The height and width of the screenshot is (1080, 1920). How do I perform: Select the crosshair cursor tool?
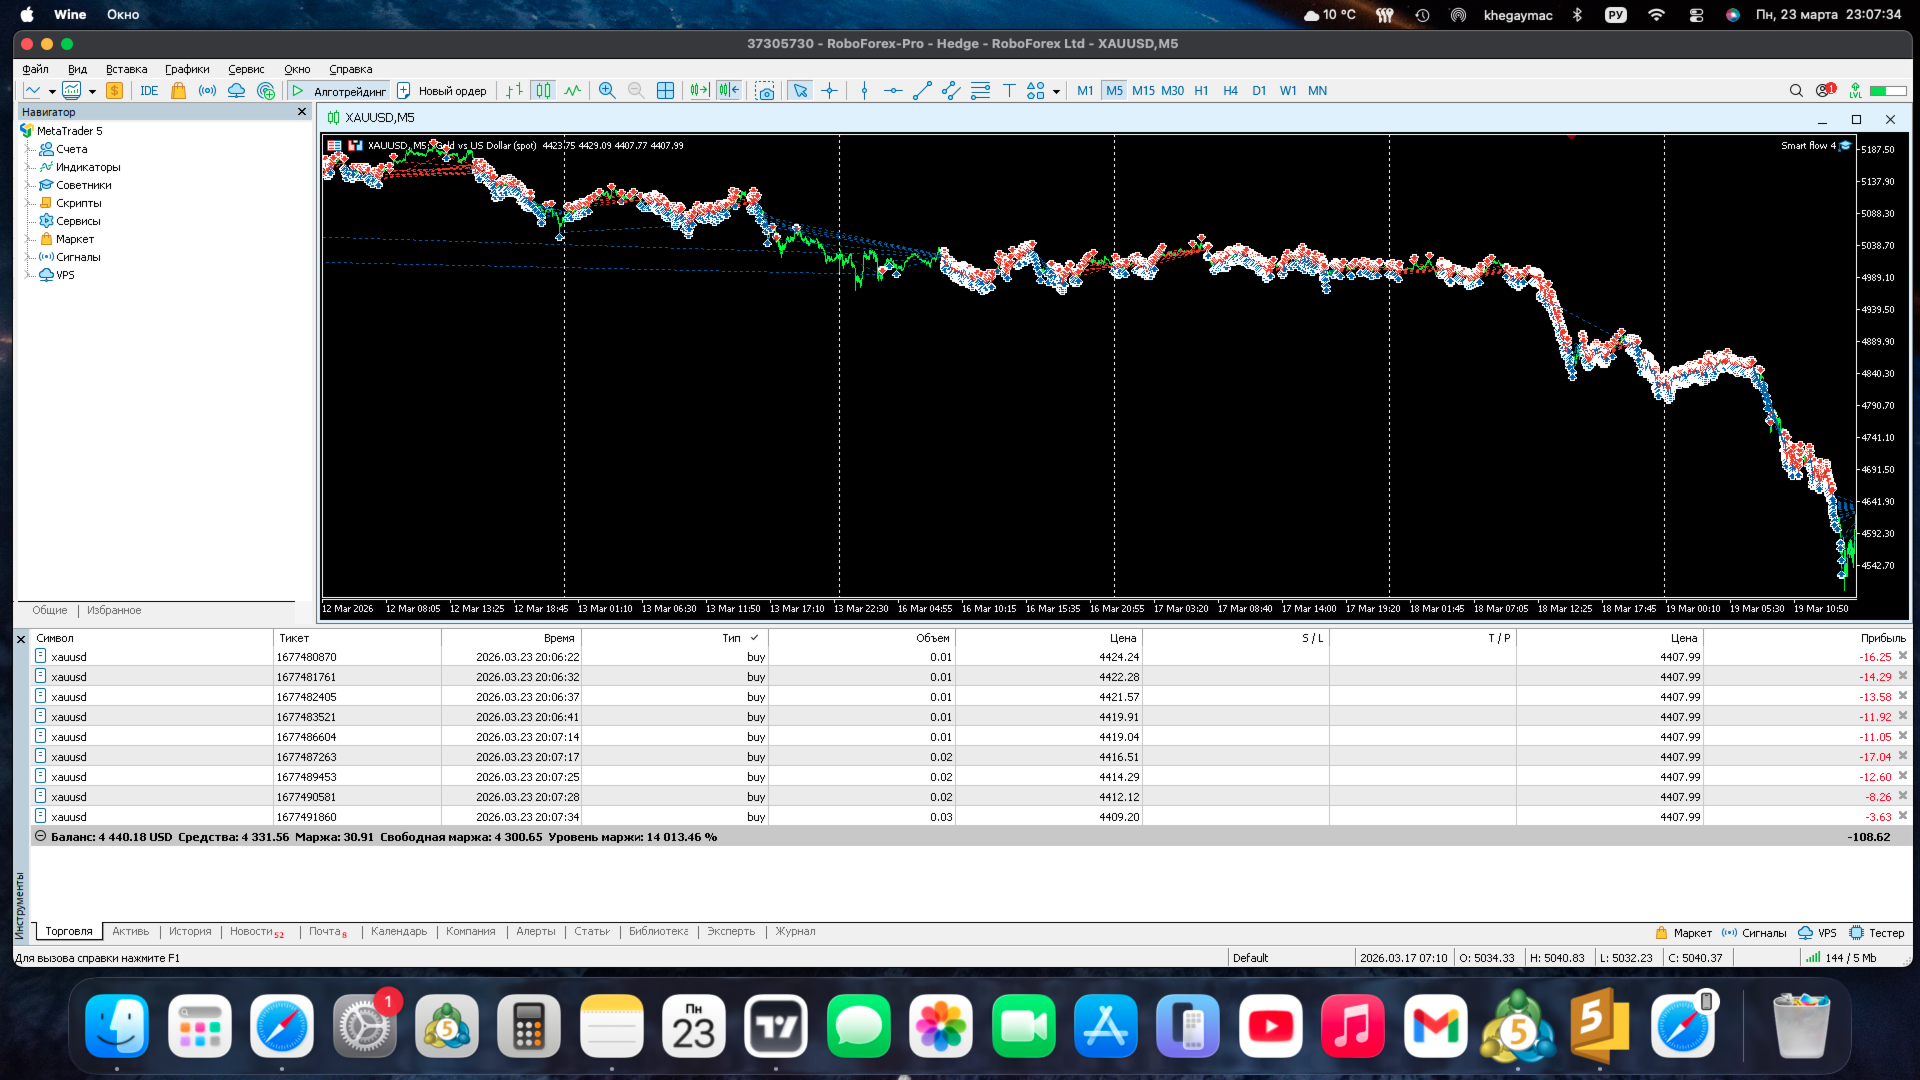pos(829,91)
